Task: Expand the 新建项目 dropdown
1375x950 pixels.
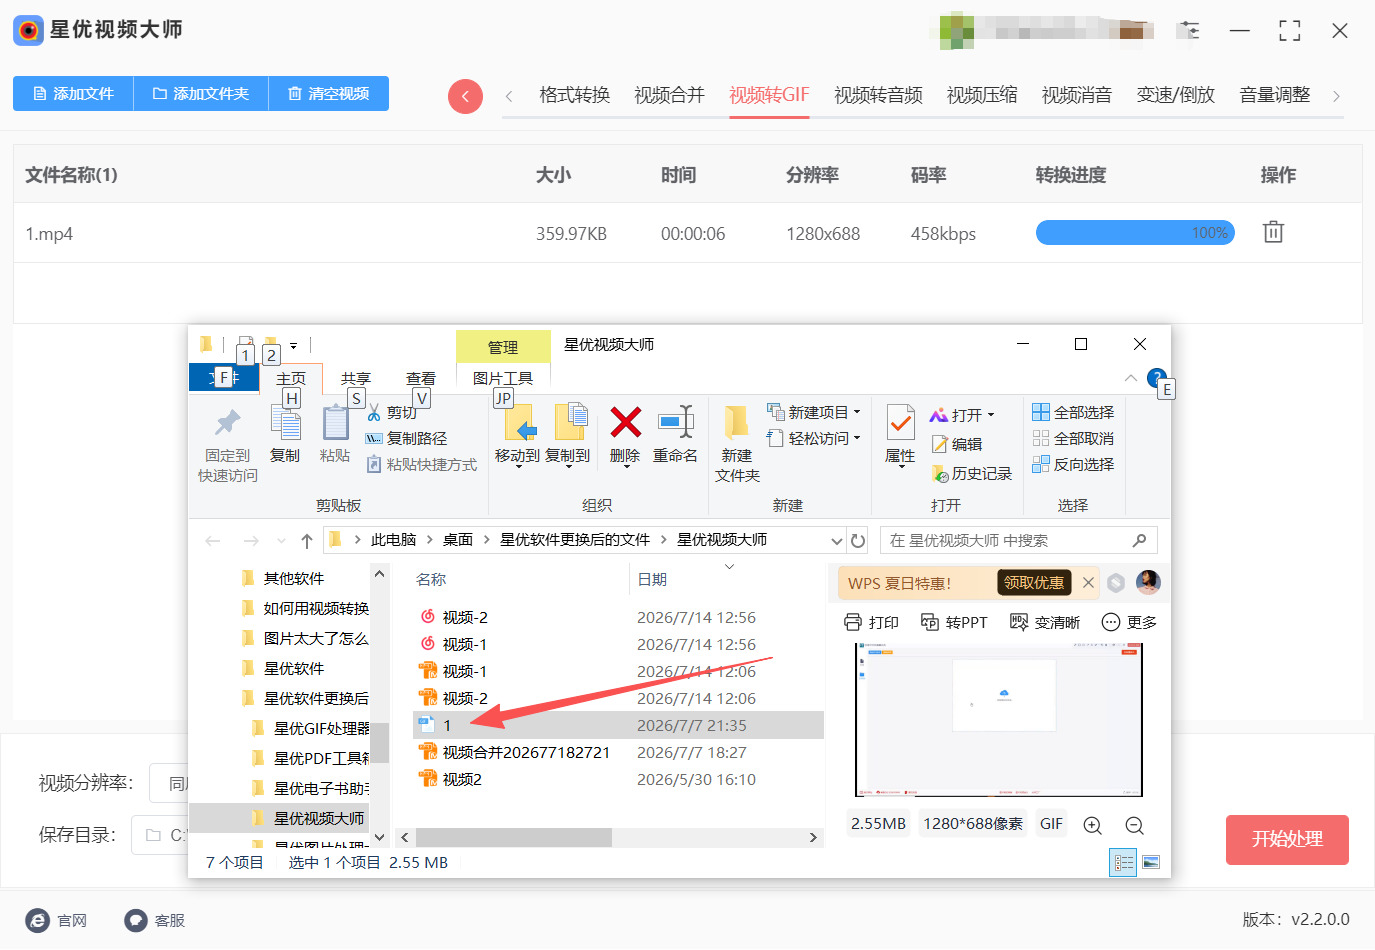Action: [857, 412]
